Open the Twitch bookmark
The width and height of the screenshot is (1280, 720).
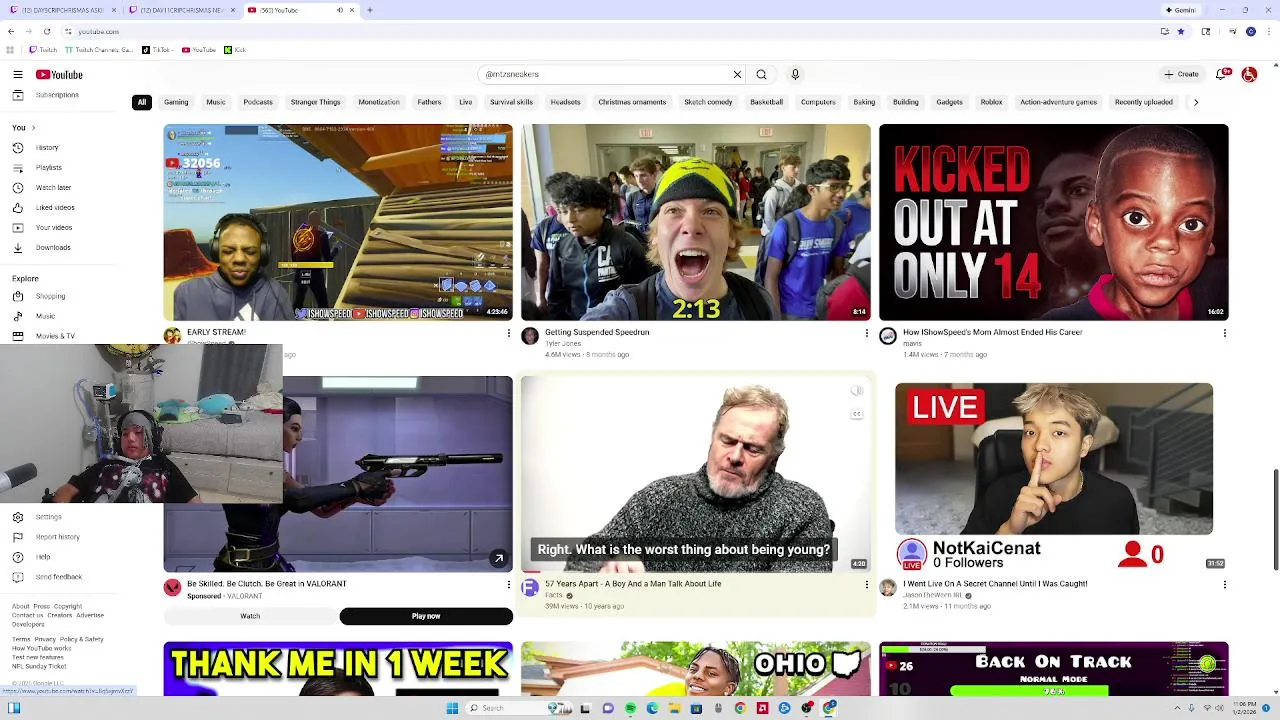tap(43, 50)
